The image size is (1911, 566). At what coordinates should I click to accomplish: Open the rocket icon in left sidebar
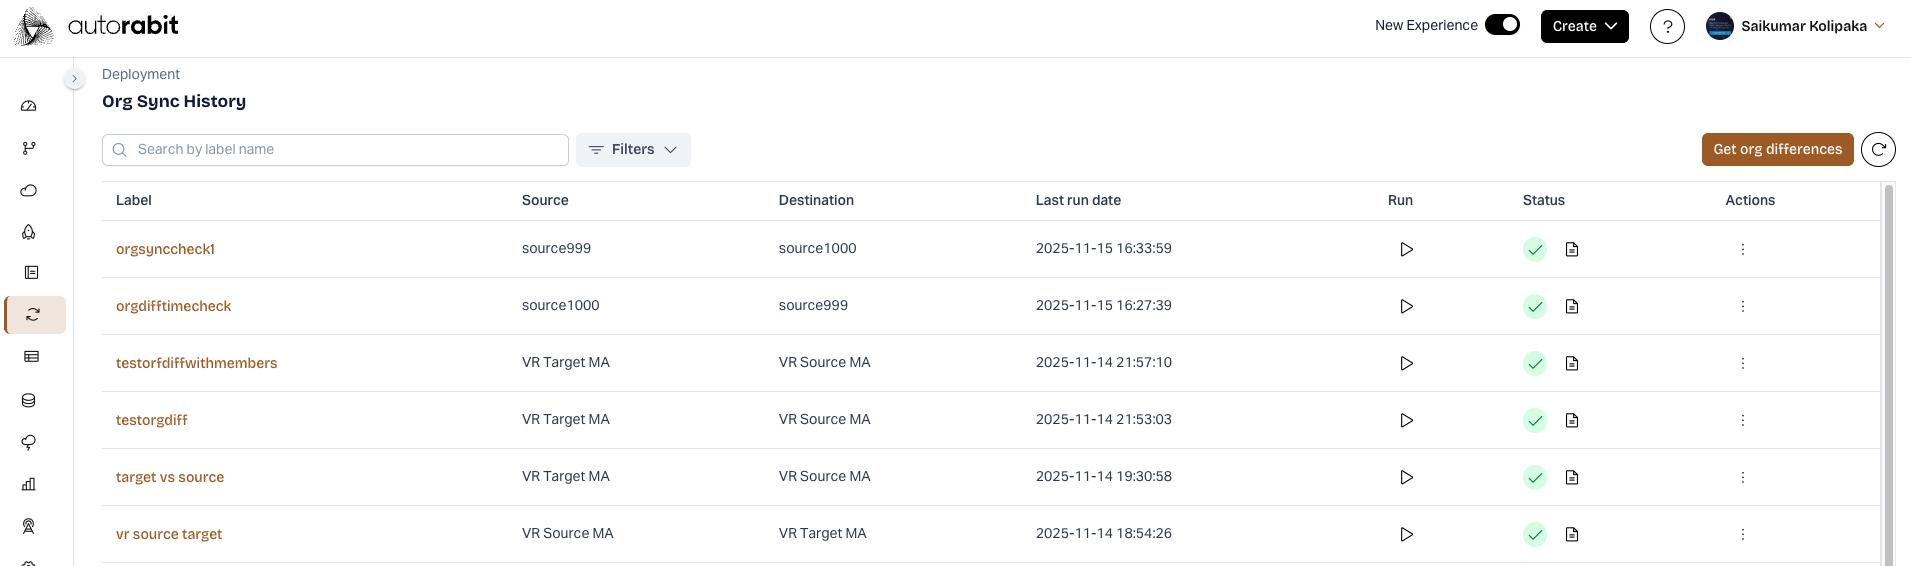click(x=29, y=232)
